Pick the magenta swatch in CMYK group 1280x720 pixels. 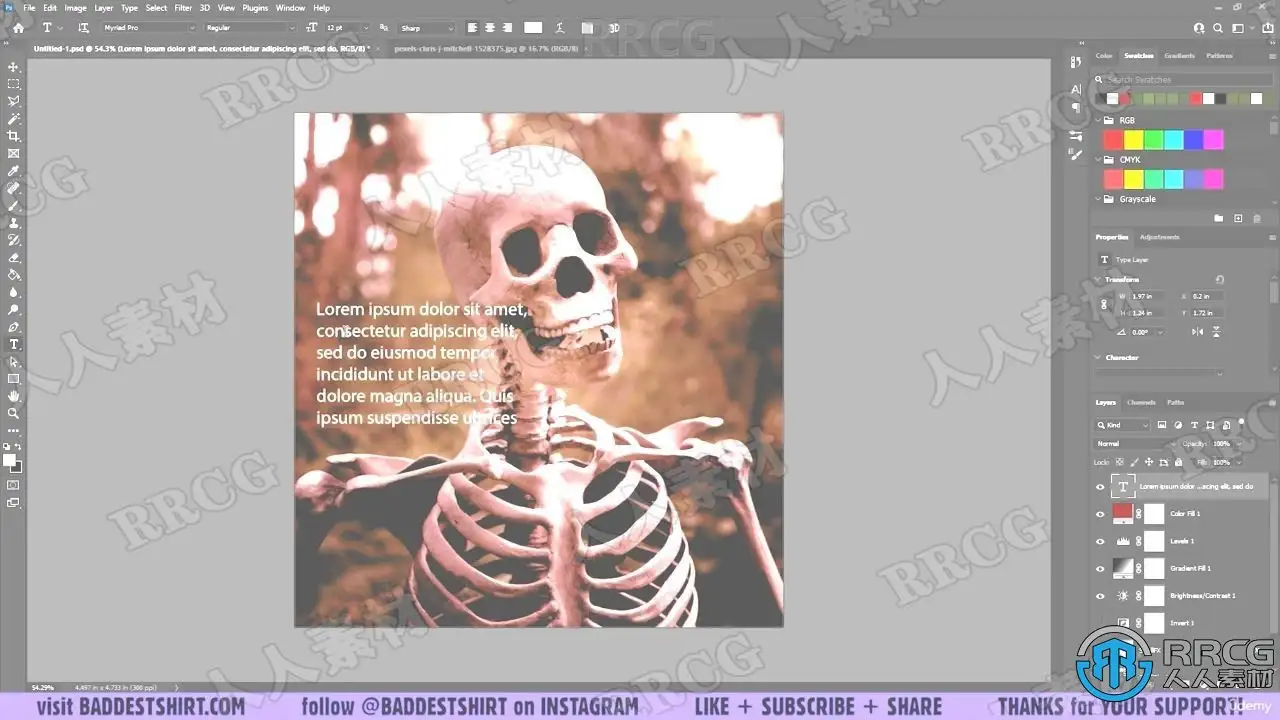[x=1213, y=179]
